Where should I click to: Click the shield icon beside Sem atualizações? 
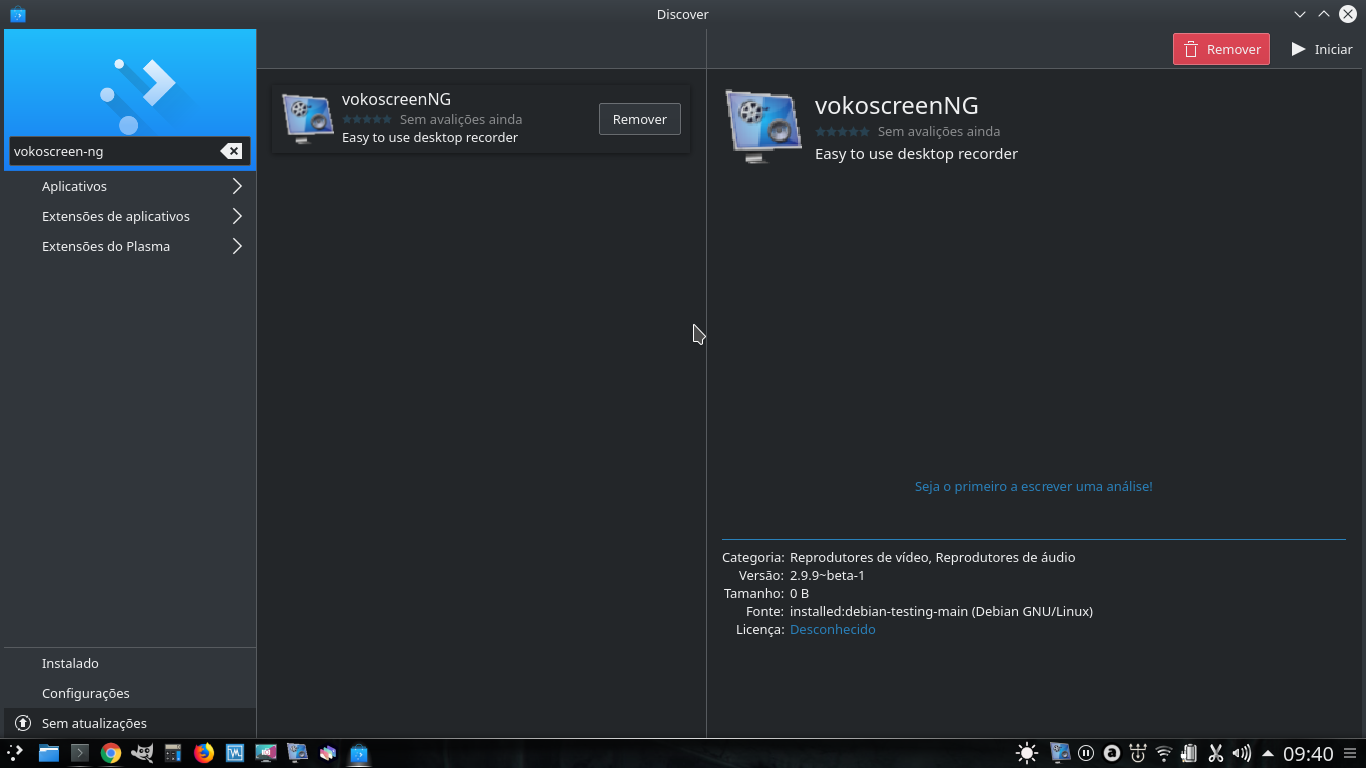[x=21, y=723]
